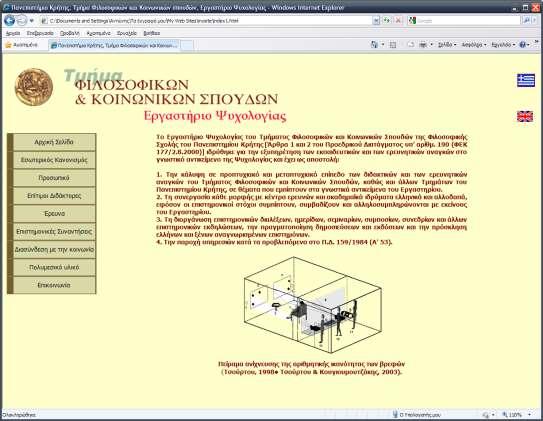Click the Internet Explorer title bar icon
This screenshot has height=421, width=543.
pos(6,7)
